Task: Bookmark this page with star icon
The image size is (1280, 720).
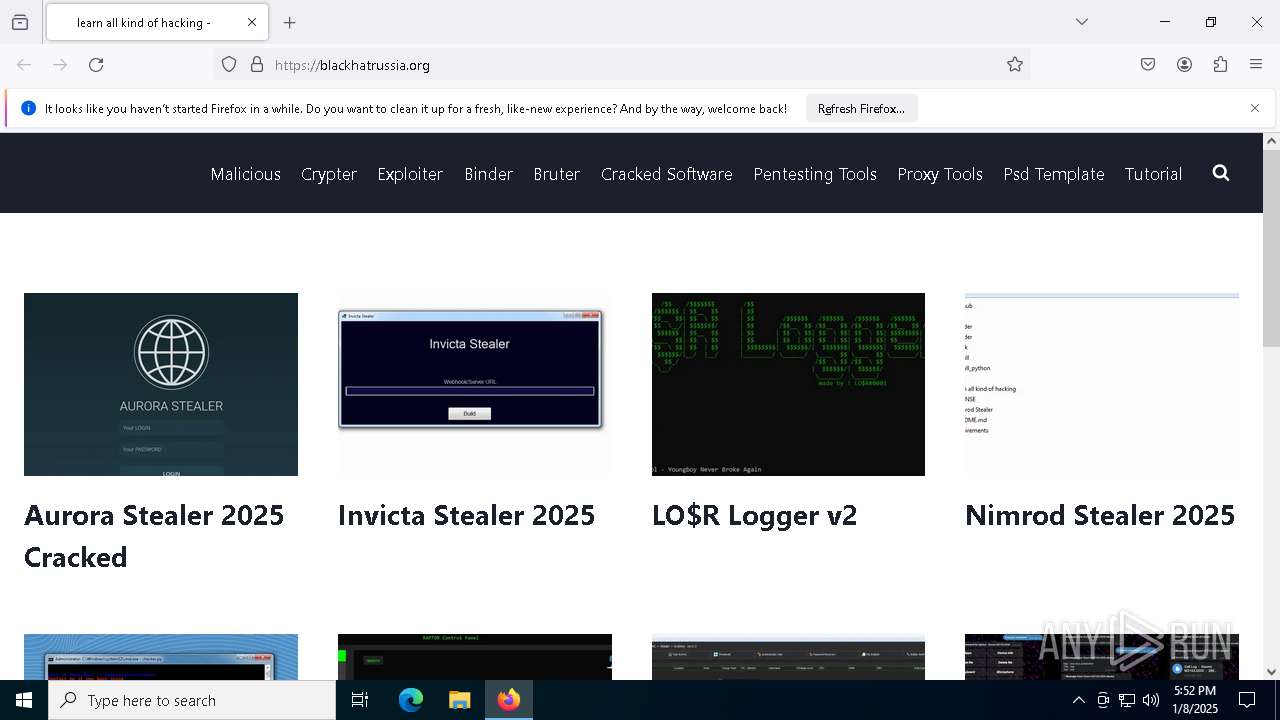Action: click(1015, 65)
